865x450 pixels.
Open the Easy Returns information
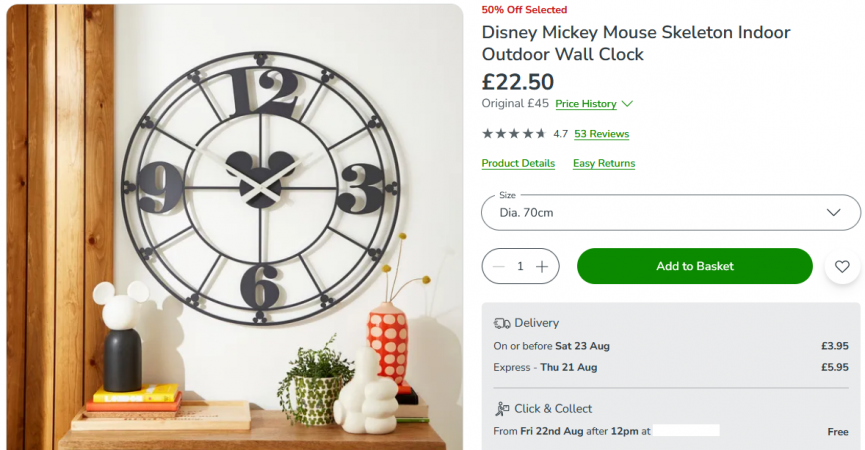click(x=604, y=163)
